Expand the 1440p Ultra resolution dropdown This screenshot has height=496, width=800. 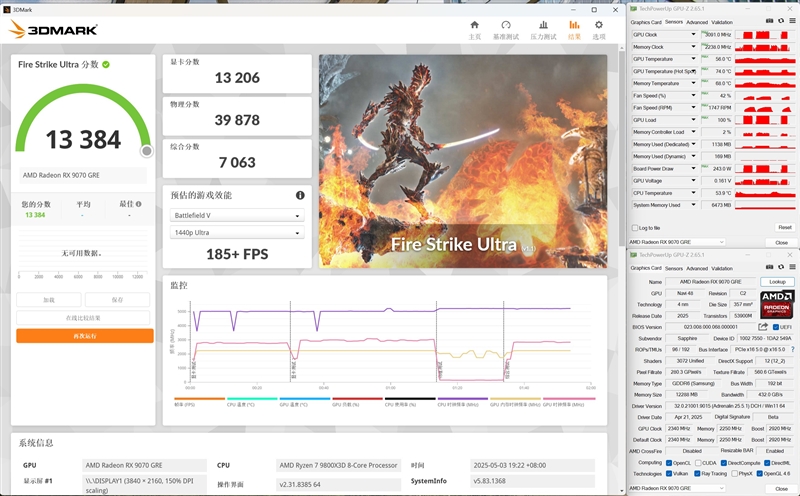[x=236, y=233]
